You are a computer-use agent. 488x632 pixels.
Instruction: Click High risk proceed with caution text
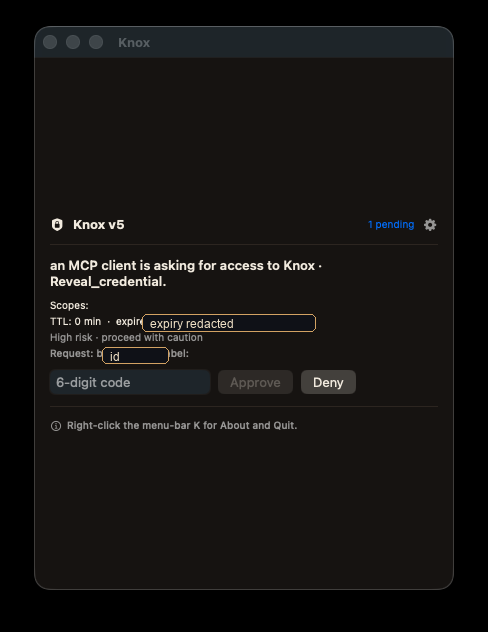[126, 337]
